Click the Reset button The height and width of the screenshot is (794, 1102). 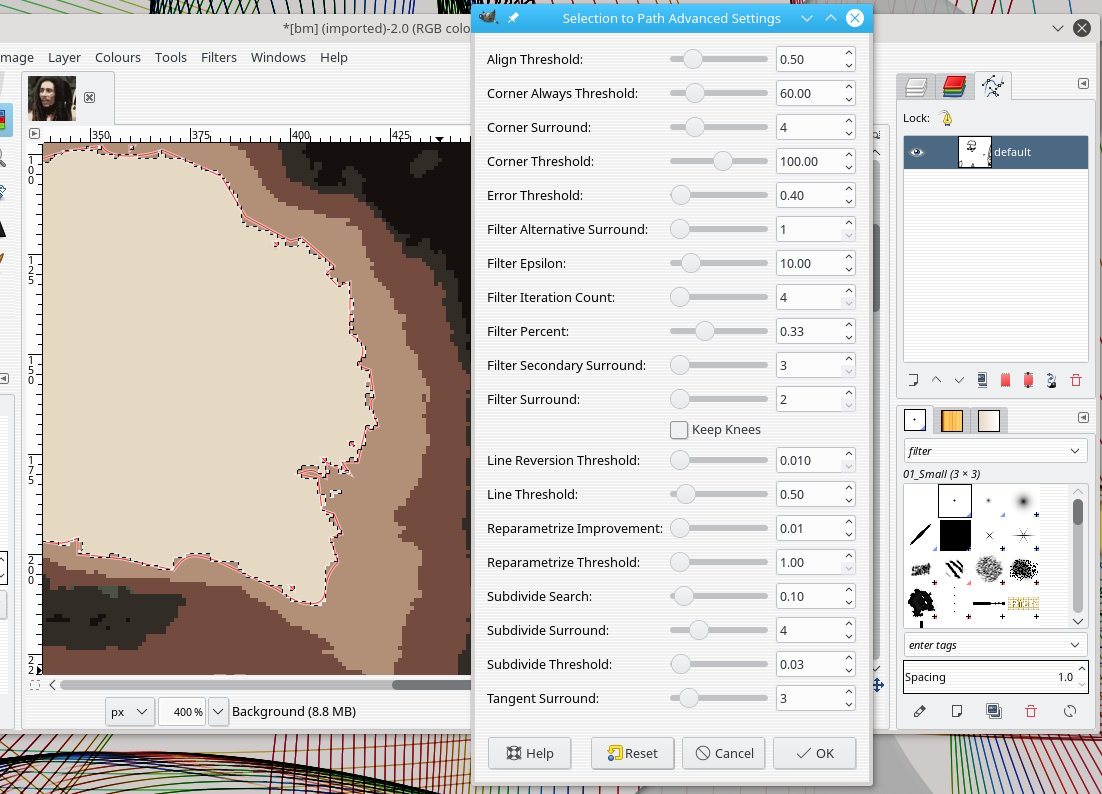[x=632, y=753]
